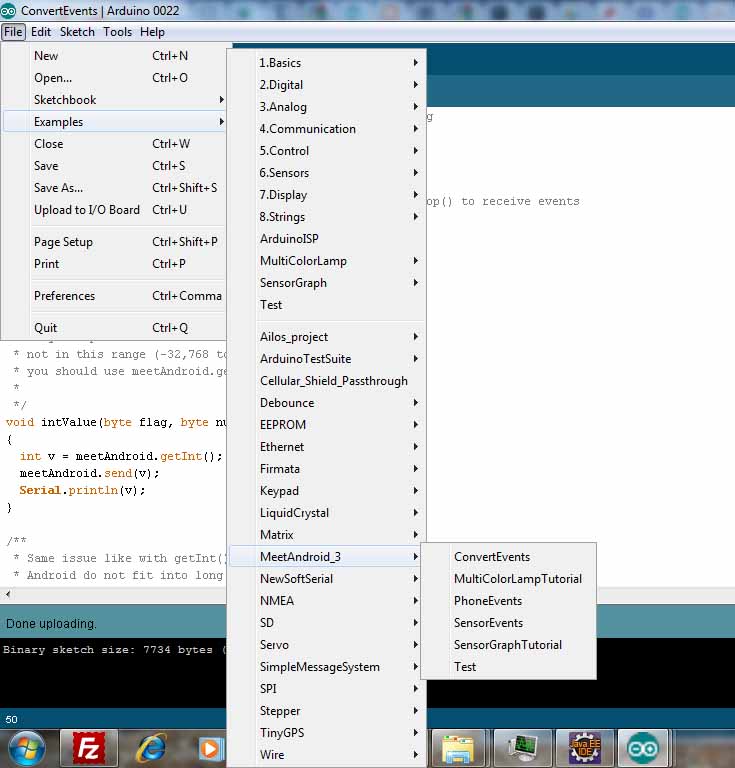Viewport: 735px width, 768px height.
Task: Expand the 2.Digital examples category
Action: pyautogui.click(x=327, y=85)
